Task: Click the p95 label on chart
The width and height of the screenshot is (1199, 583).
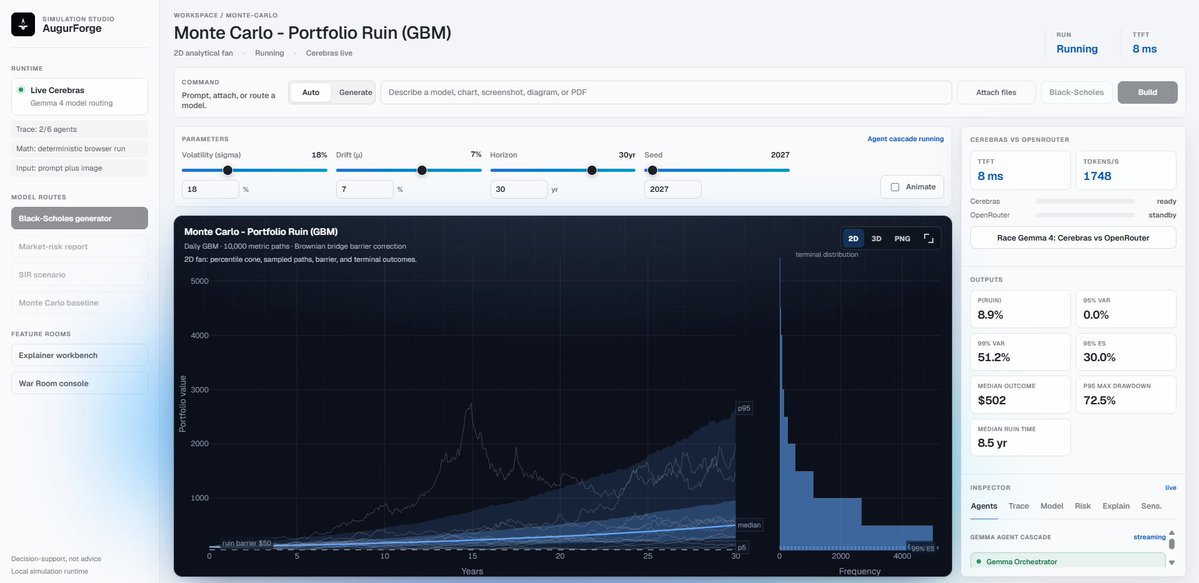Action: [x=744, y=409]
